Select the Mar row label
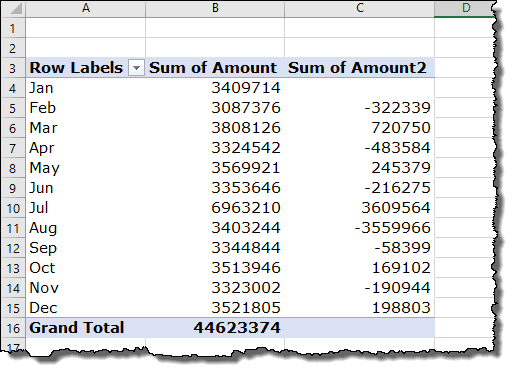Image resolution: width=514 pixels, height=372 pixels. [86, 128]
